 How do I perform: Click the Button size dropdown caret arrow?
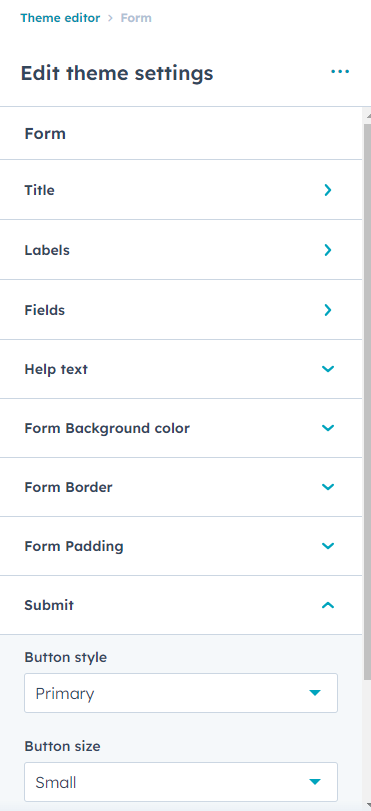tap(315, 782)
